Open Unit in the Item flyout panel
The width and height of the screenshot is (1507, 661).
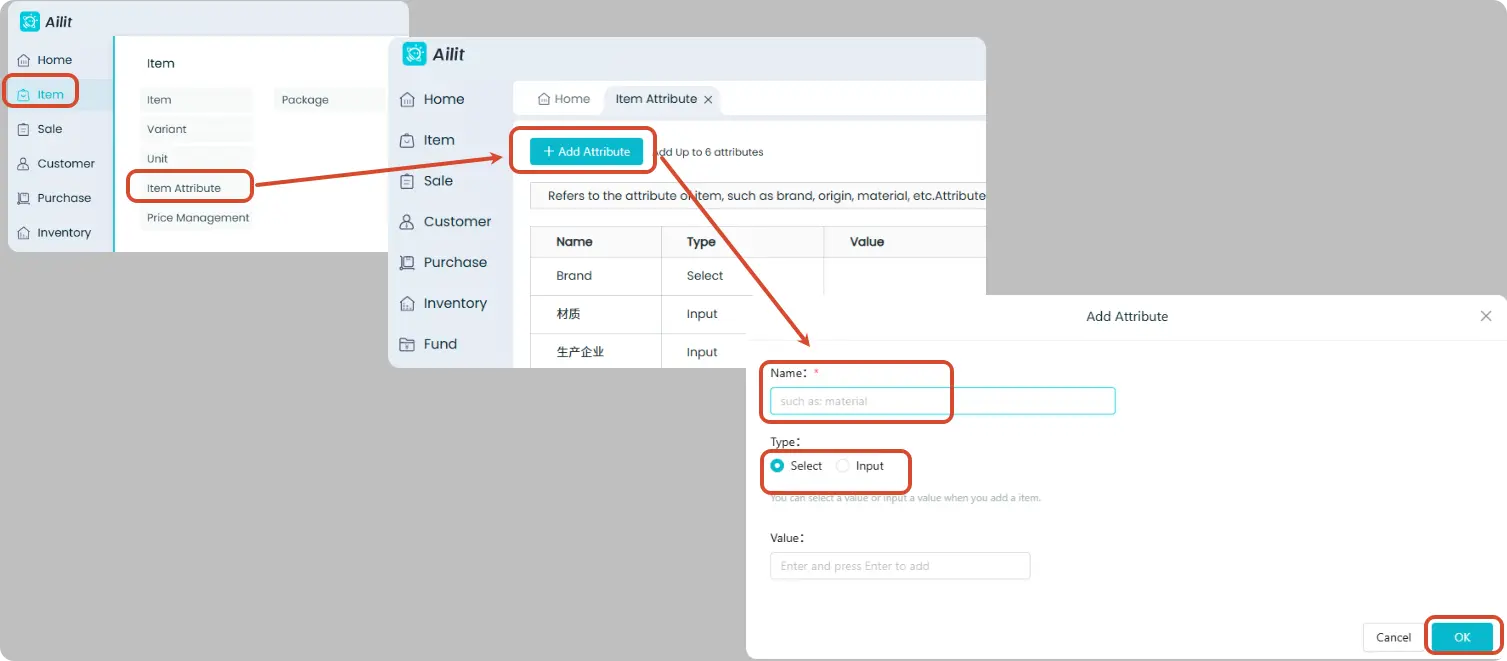[196, 159]
